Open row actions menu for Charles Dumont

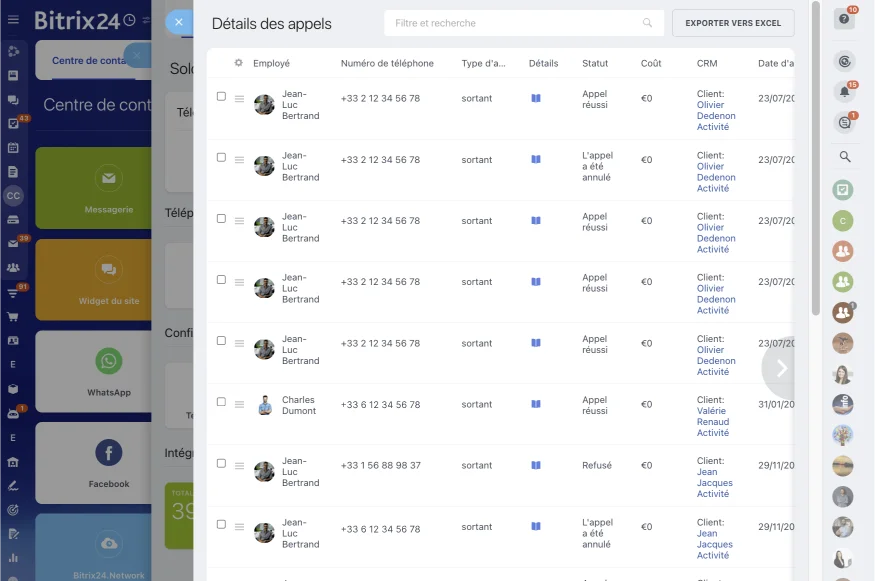[239, 404]
